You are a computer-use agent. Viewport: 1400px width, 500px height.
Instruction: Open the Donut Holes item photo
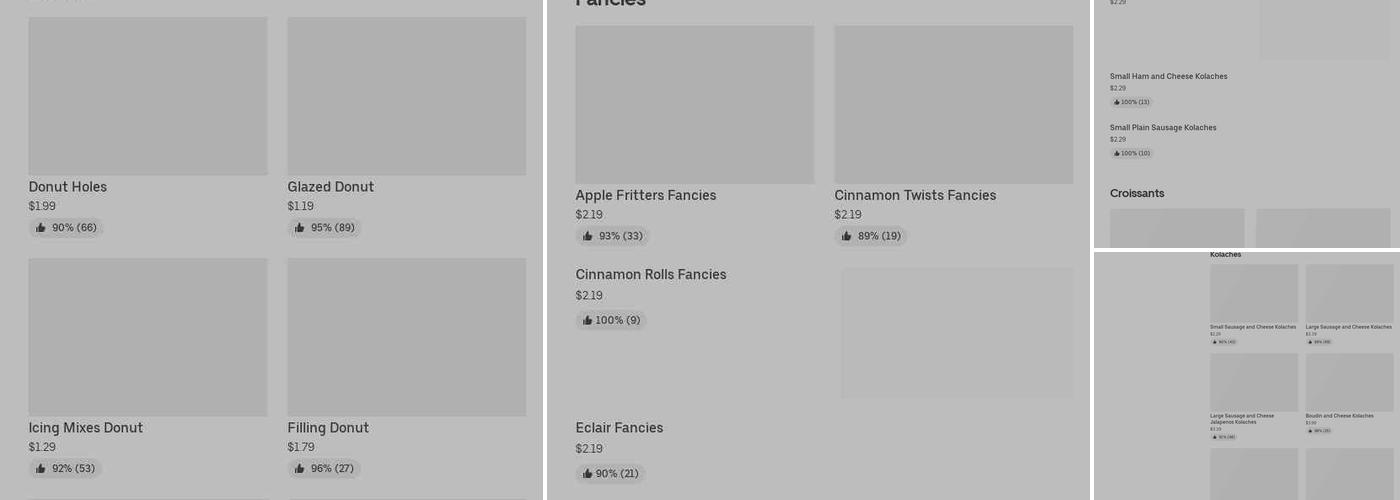pyautogui.click(x=148, y=96)
